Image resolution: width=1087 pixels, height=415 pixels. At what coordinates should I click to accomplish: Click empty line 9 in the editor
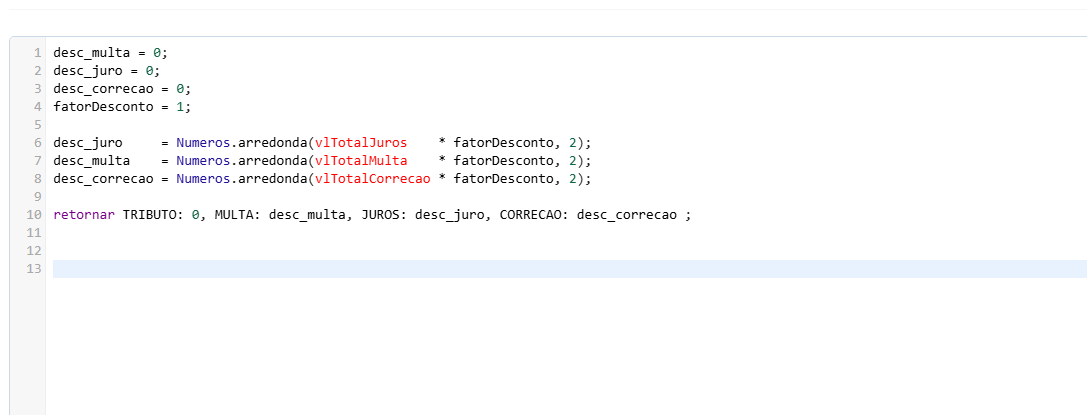coord(400,197)
